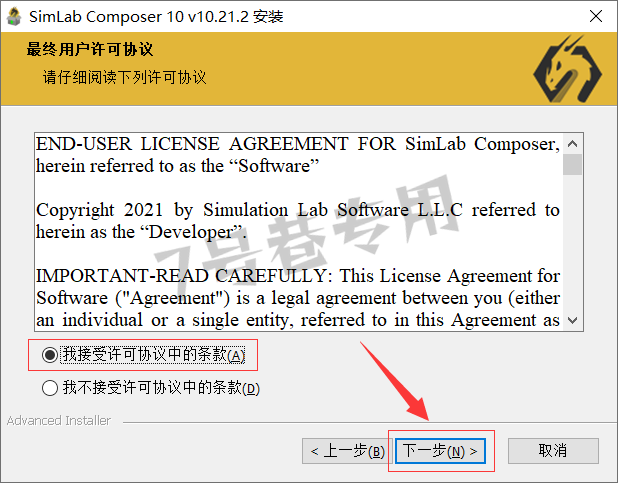The height and width of the screenshot is (483, 618).
Task: Click the scrollbar track below the thumb
Action: (572, 242)
